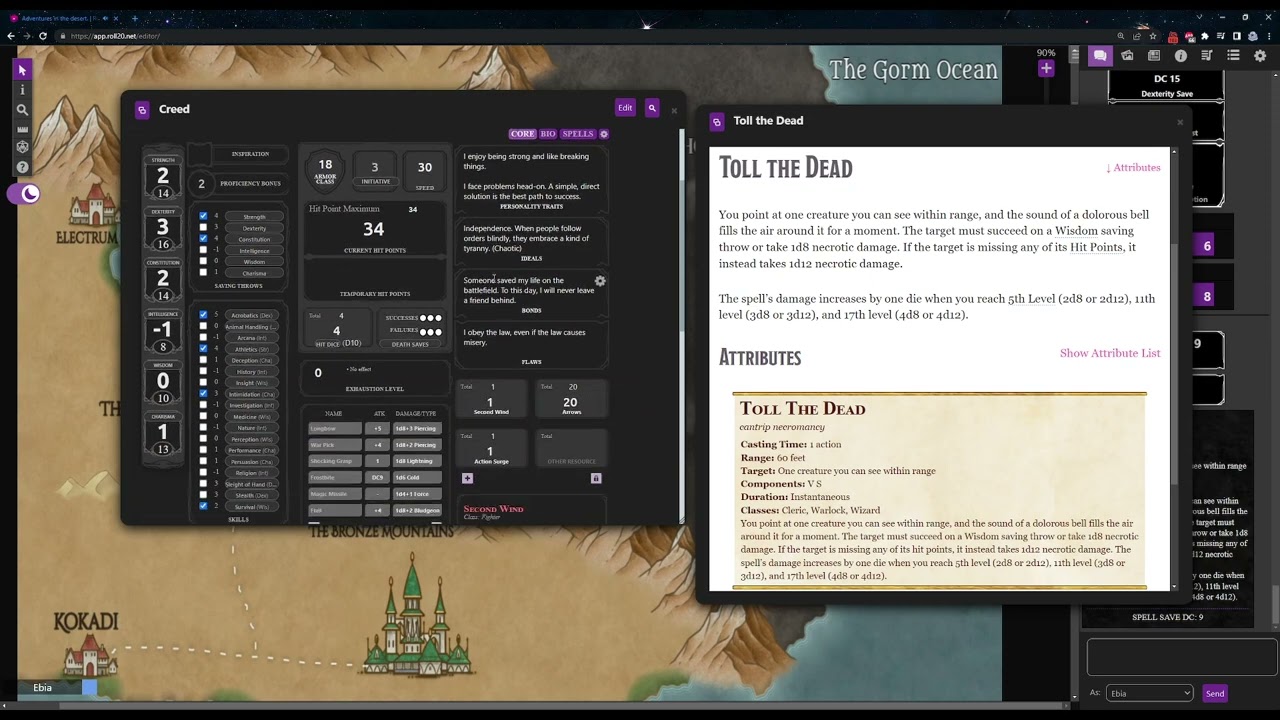Open the Settings gear tab in sidebar
This screenshot has width=1280, height=720.
click(x=1260, y=56)
